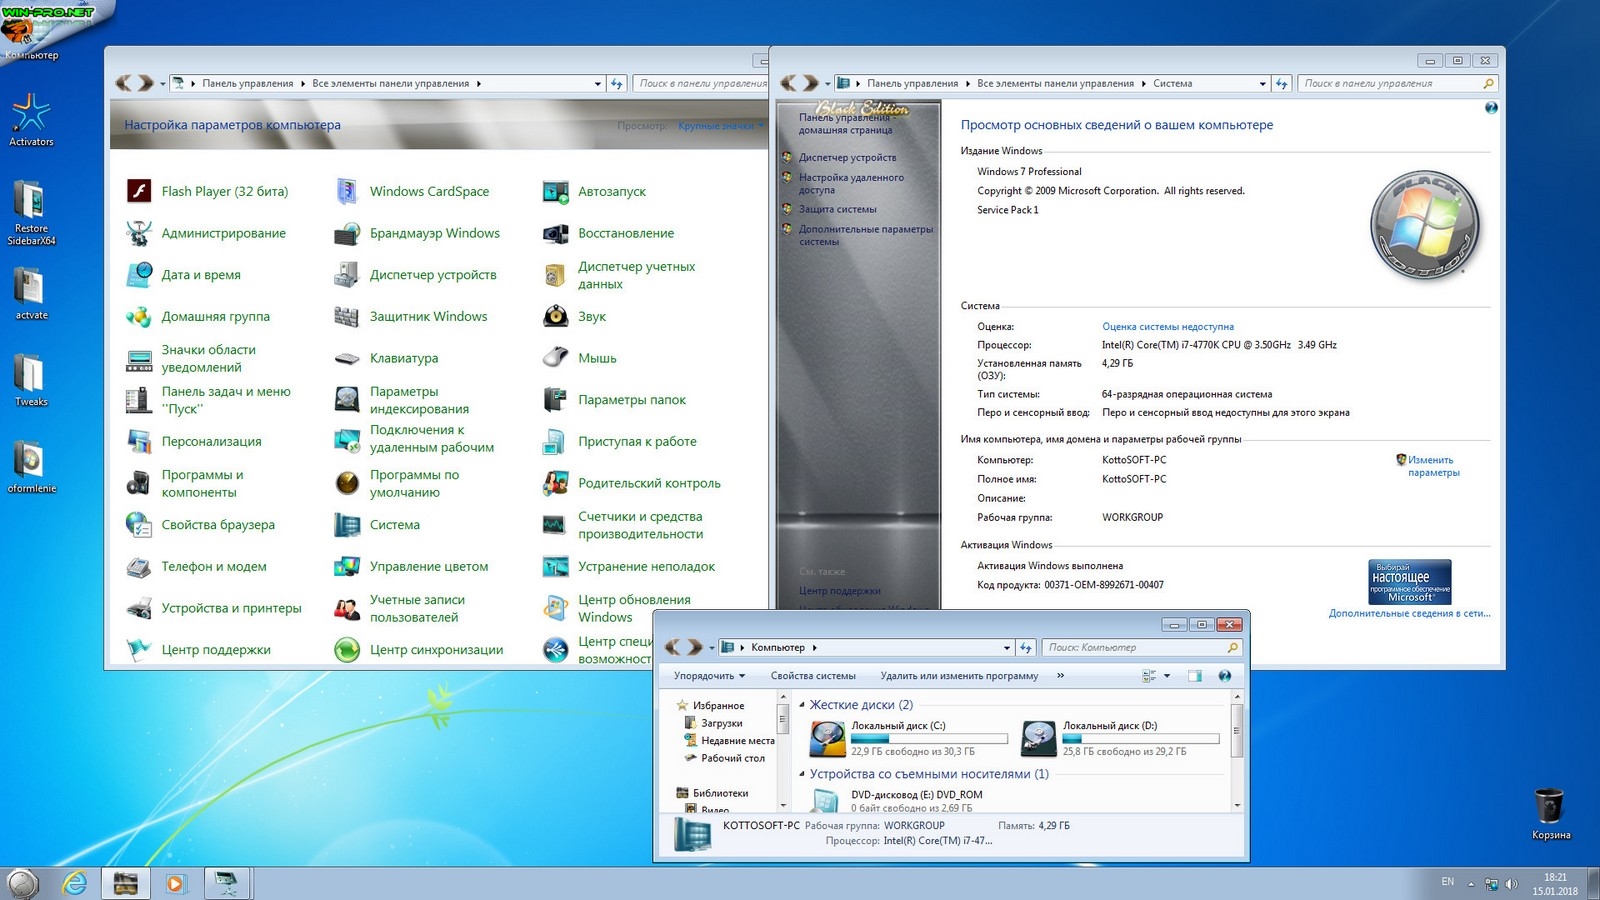Open Крупные значки view dropdown
This screenshot has width=1600, height=900.
[x=718, y=126]
